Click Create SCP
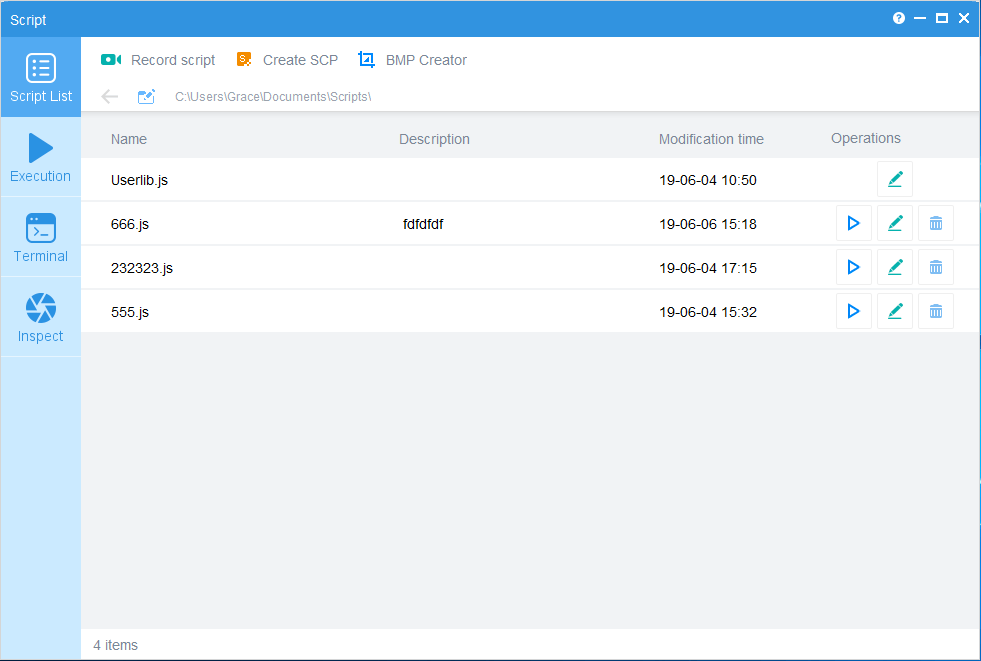This screenshot has height=661, width=981. [x=287, y=60]
